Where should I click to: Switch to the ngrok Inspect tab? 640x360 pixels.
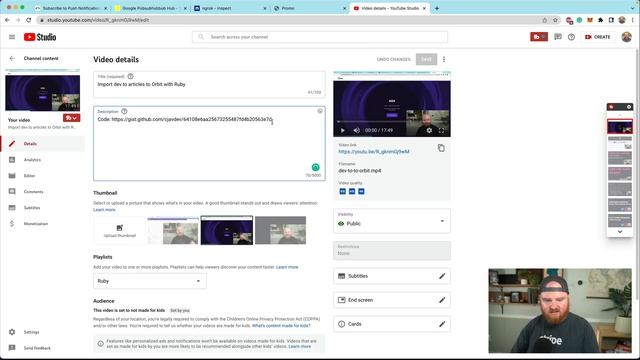click(x=230, y=8)
